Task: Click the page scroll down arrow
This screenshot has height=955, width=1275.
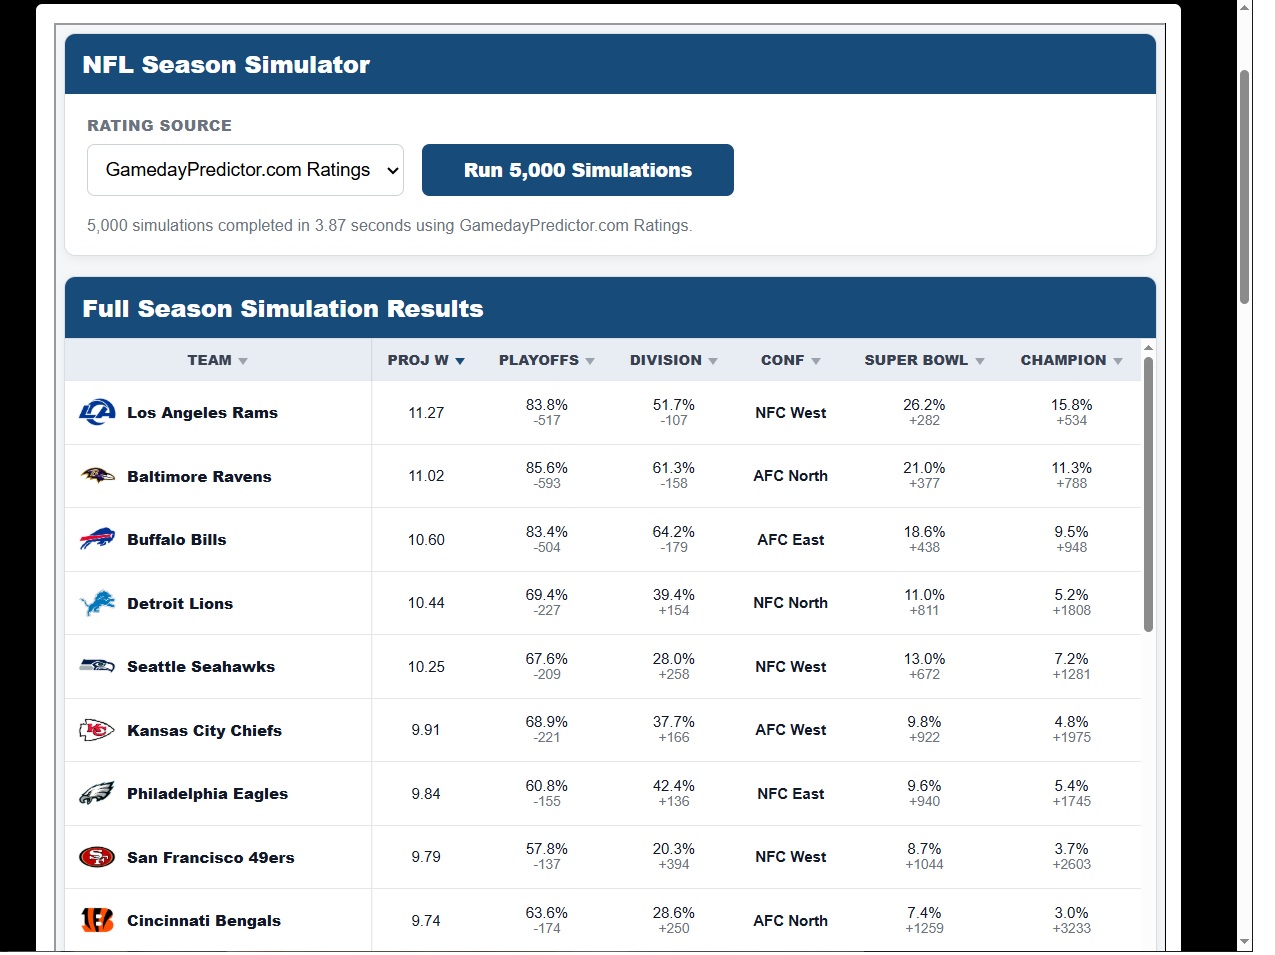Action: [x=1245, y=942]
